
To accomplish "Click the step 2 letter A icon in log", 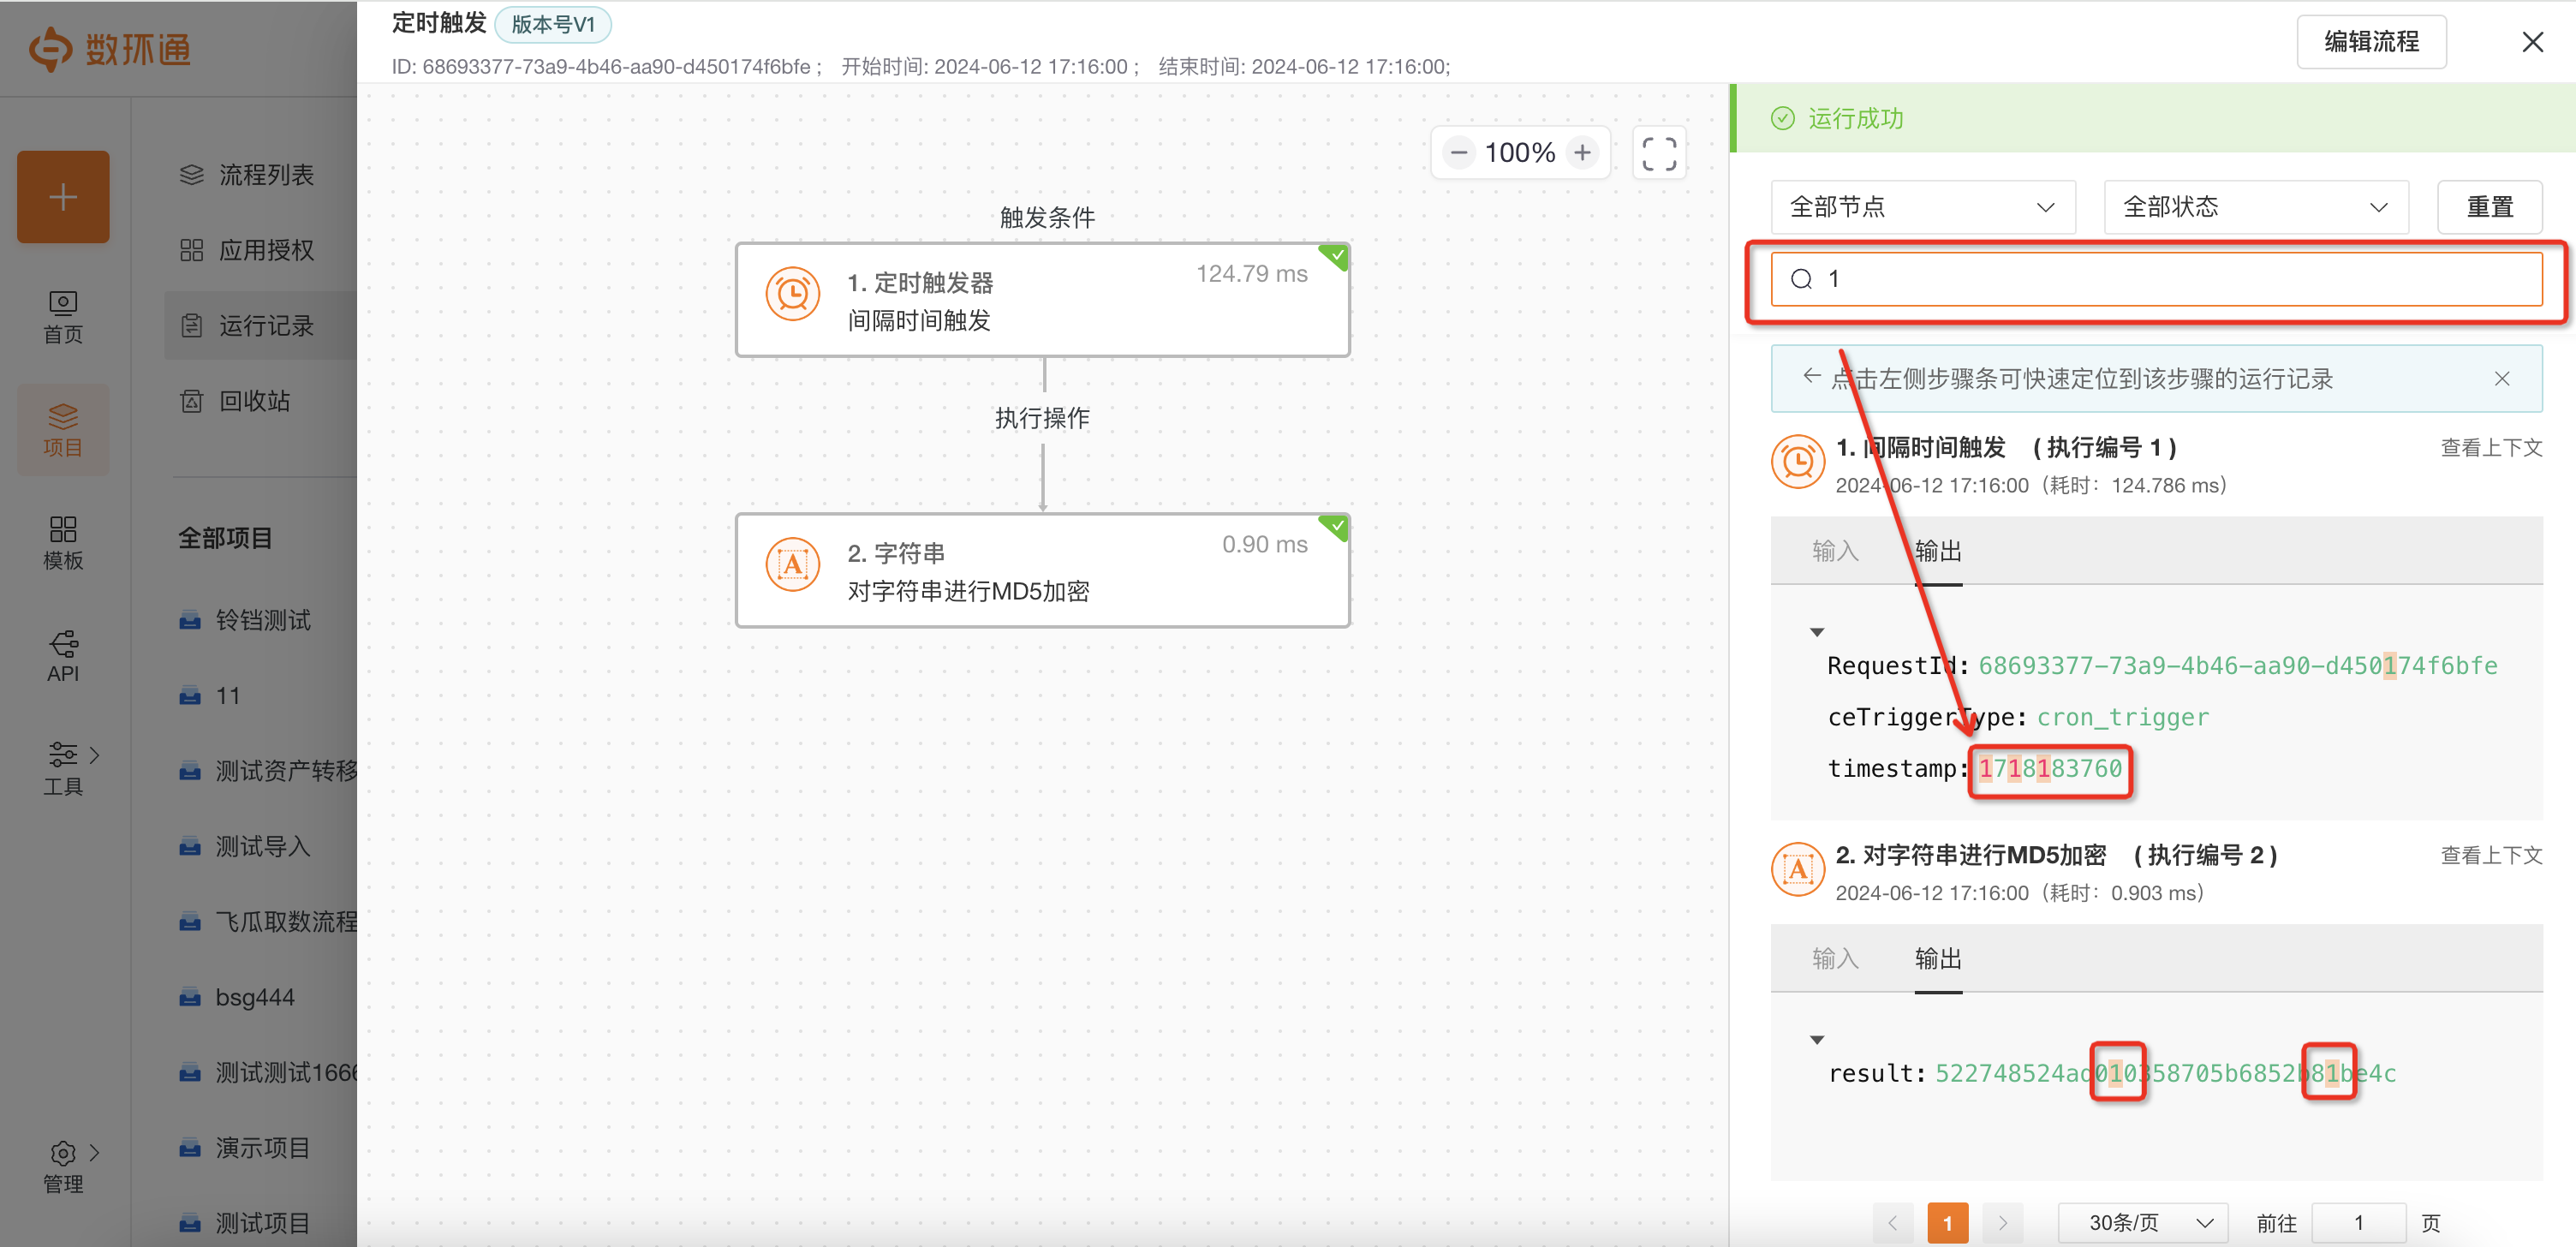I will [x=1798, y=869].
